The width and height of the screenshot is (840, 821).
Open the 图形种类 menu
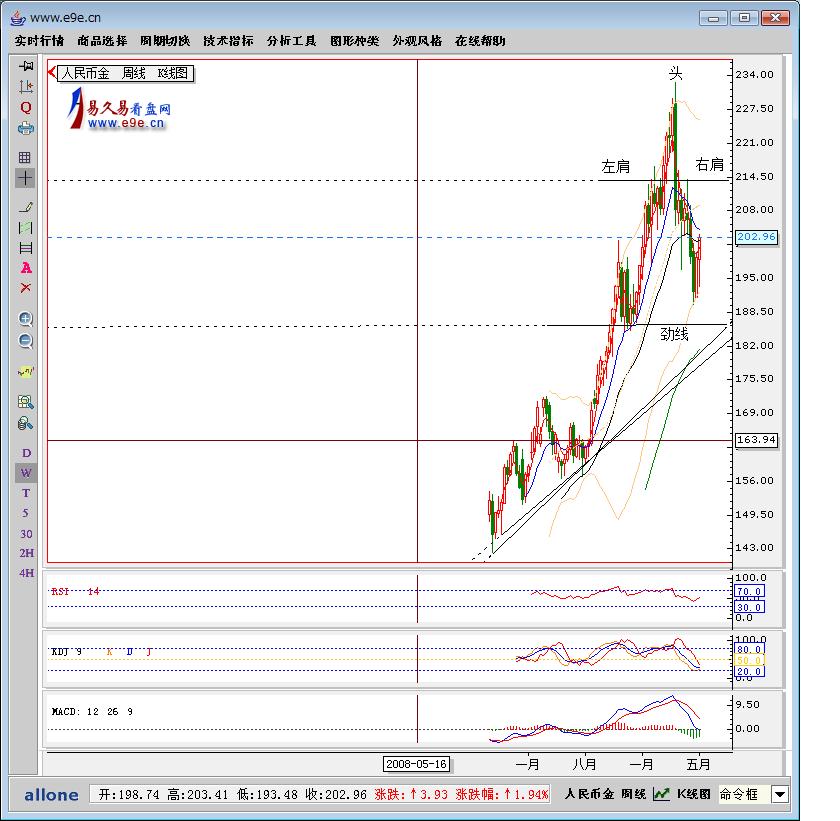355,41
